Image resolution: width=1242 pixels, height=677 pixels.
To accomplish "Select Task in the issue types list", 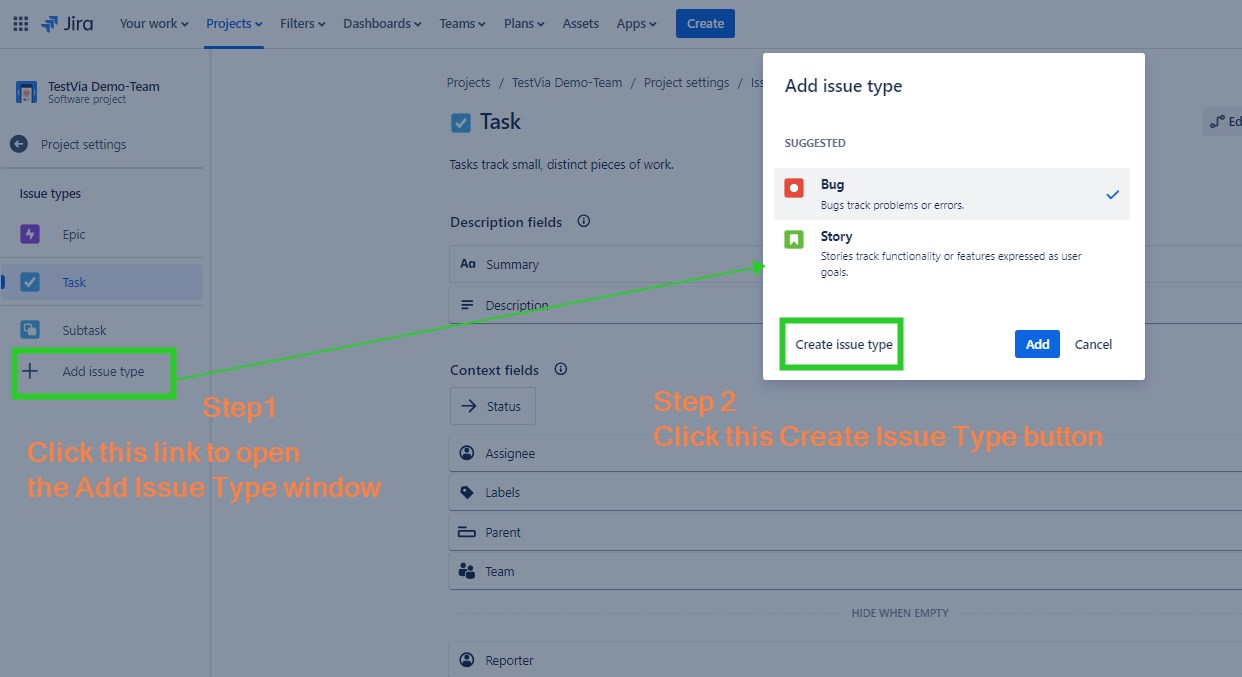I will pos(75,283).
